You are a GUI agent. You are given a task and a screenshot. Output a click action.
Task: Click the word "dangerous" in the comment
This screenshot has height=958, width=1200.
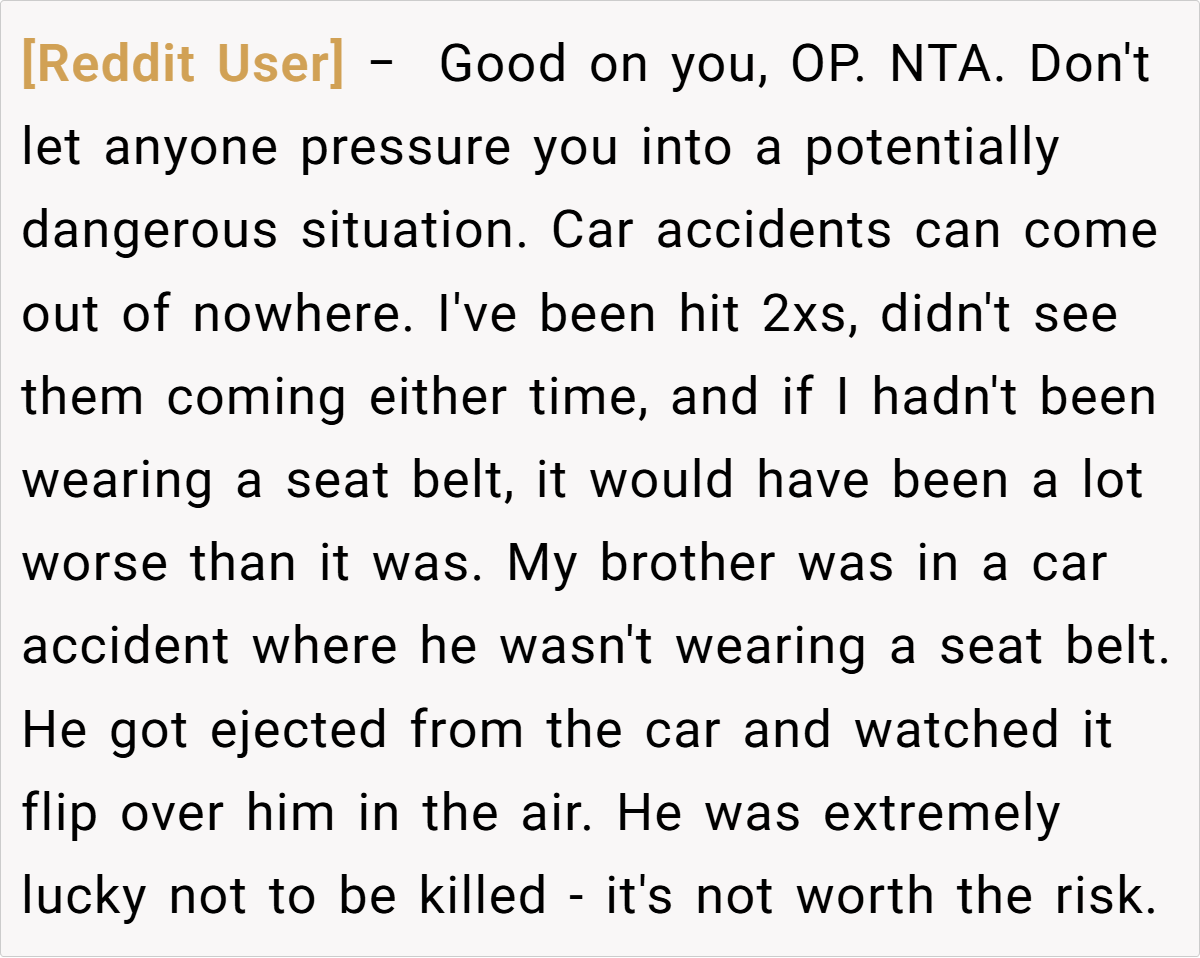[149, 232]
